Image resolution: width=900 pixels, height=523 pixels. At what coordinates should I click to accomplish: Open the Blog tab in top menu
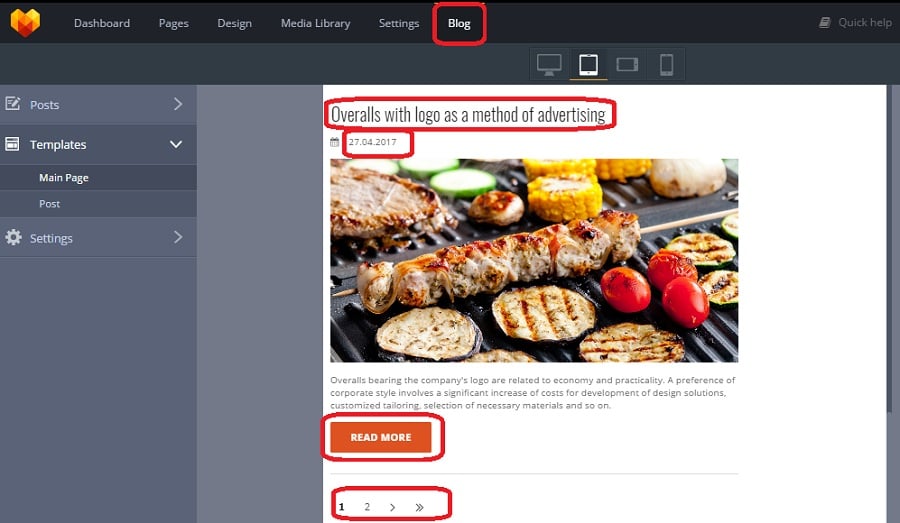tap(459, 24)
